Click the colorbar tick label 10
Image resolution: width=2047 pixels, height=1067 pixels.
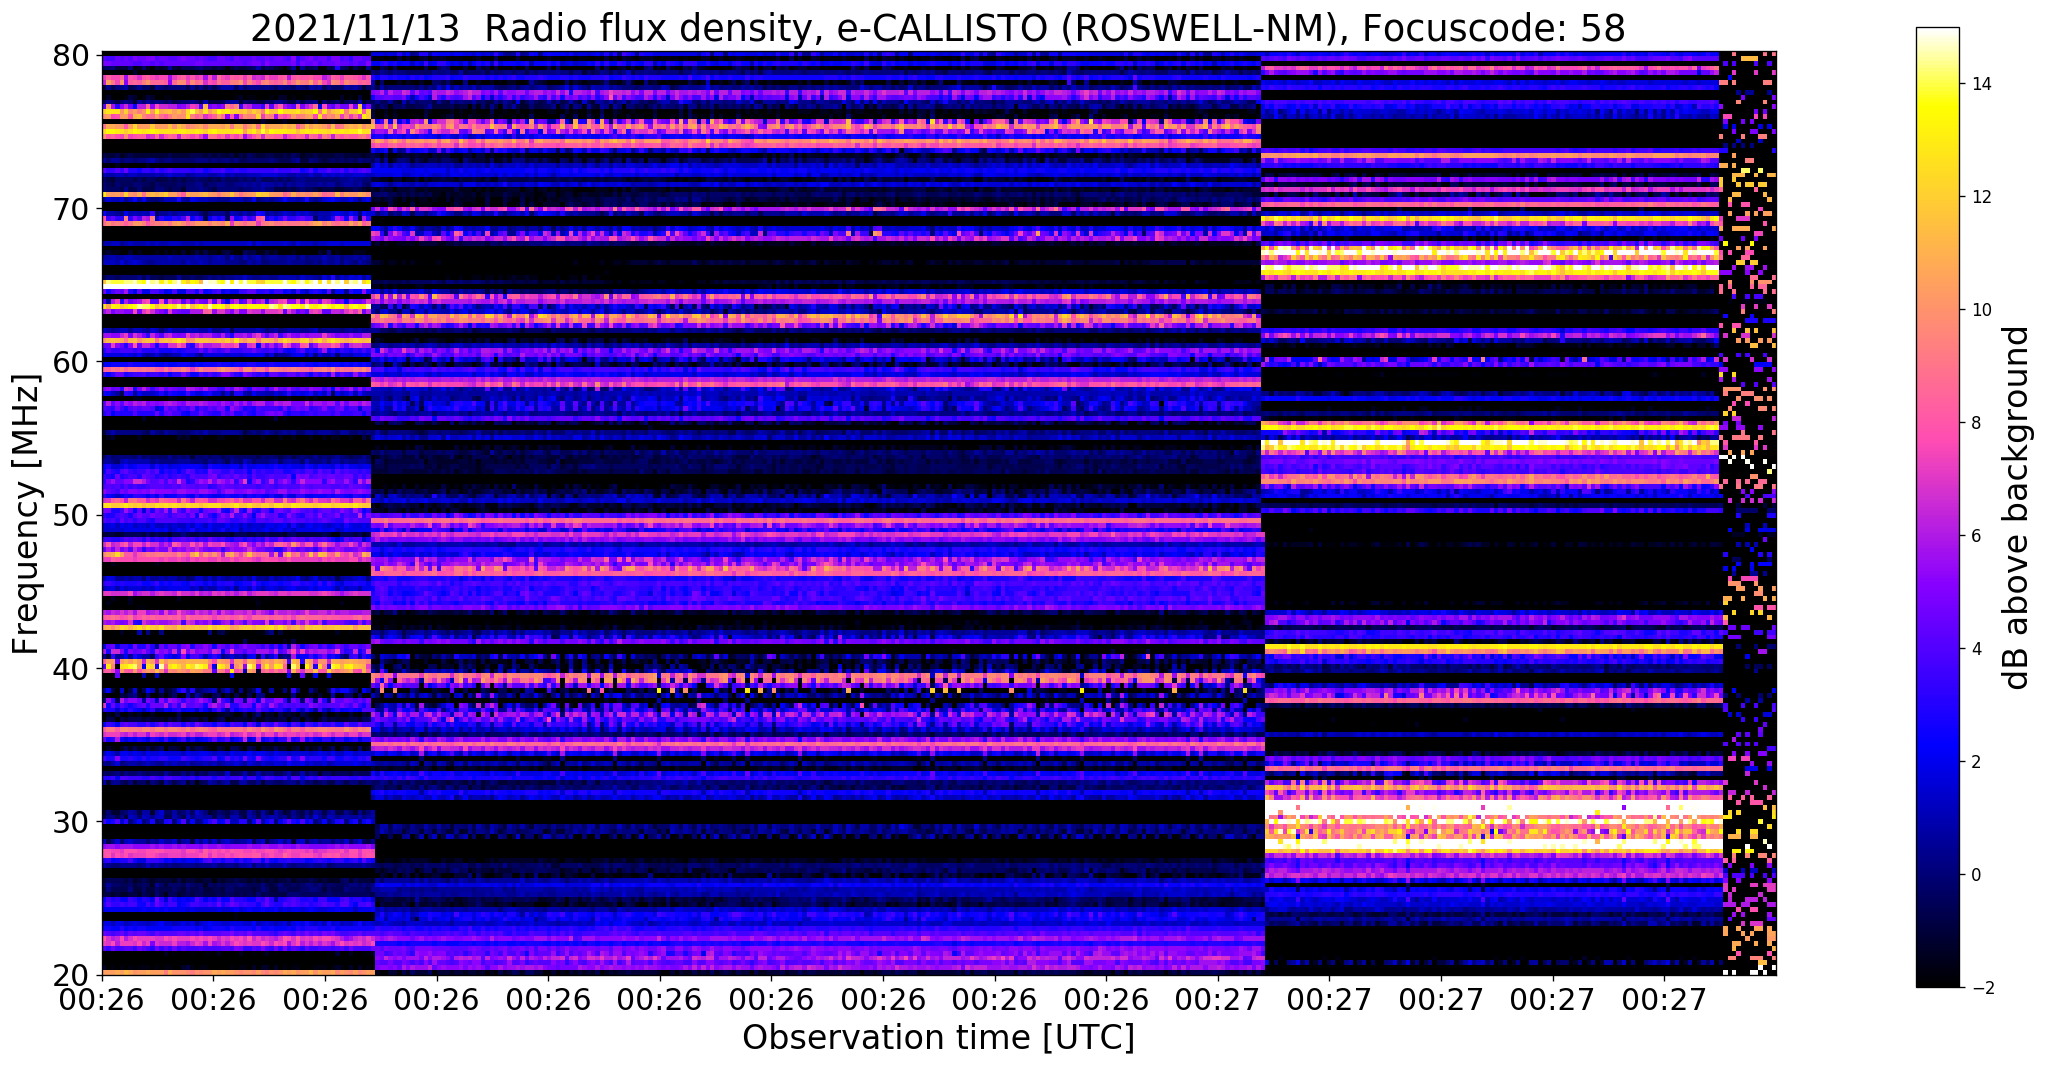(1979, 310)
